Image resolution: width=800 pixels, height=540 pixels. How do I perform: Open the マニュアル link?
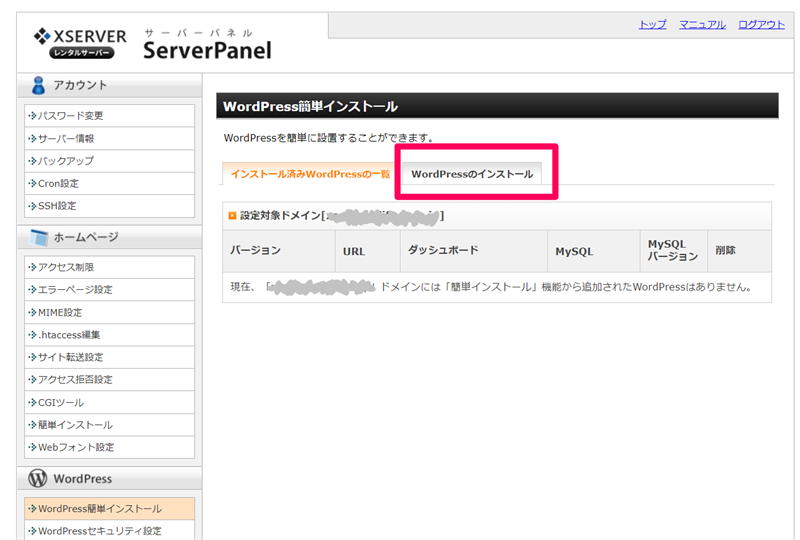[702, 24]
